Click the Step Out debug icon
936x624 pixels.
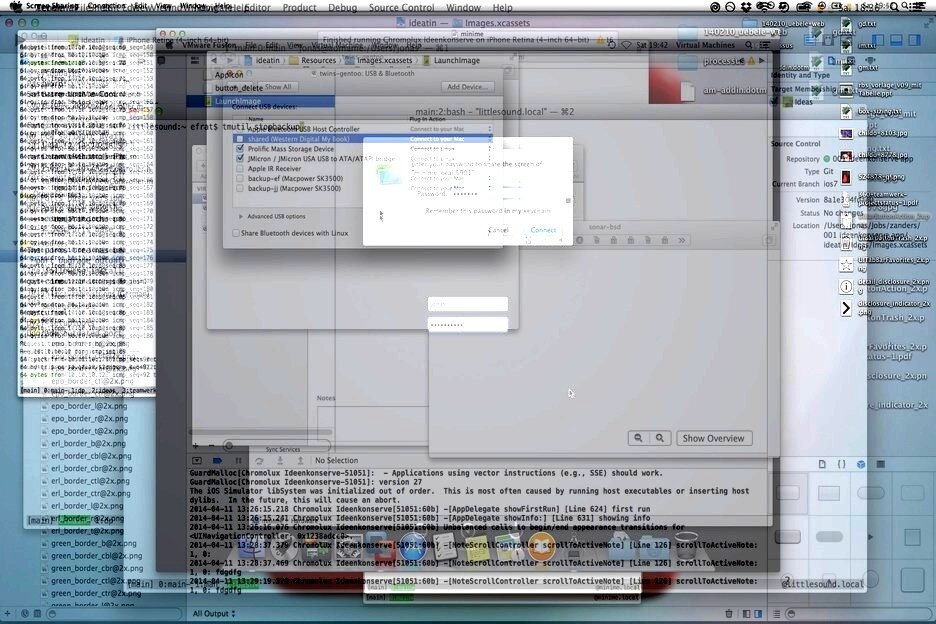point(300,460)
